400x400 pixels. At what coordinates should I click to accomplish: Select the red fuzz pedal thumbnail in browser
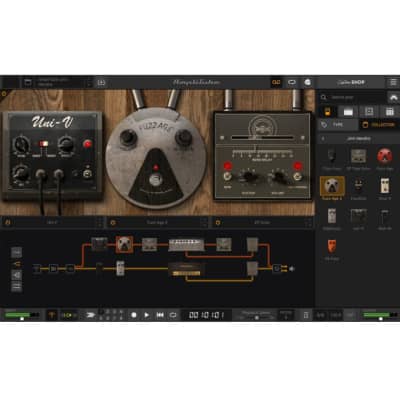click(x=384, y=156)
